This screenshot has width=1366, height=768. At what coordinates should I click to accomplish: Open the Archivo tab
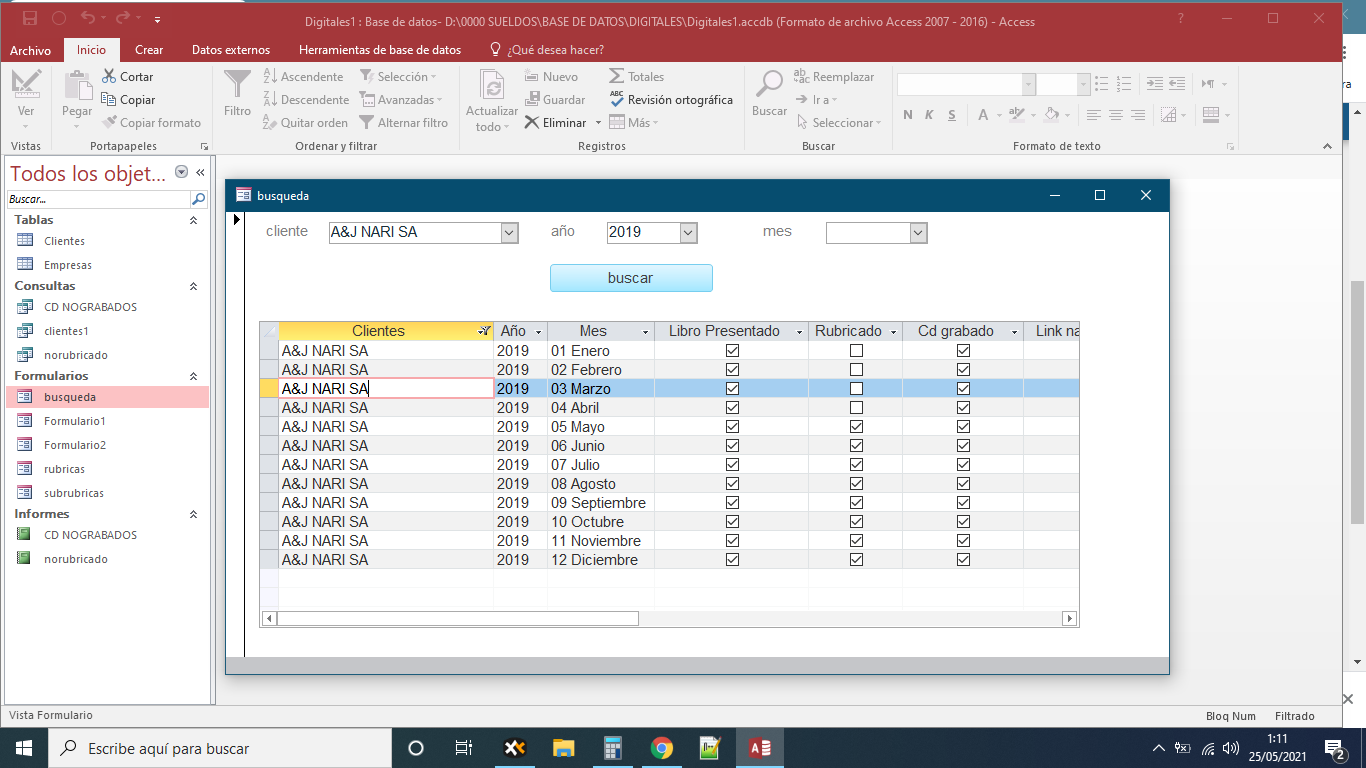(x=30, y=50)
